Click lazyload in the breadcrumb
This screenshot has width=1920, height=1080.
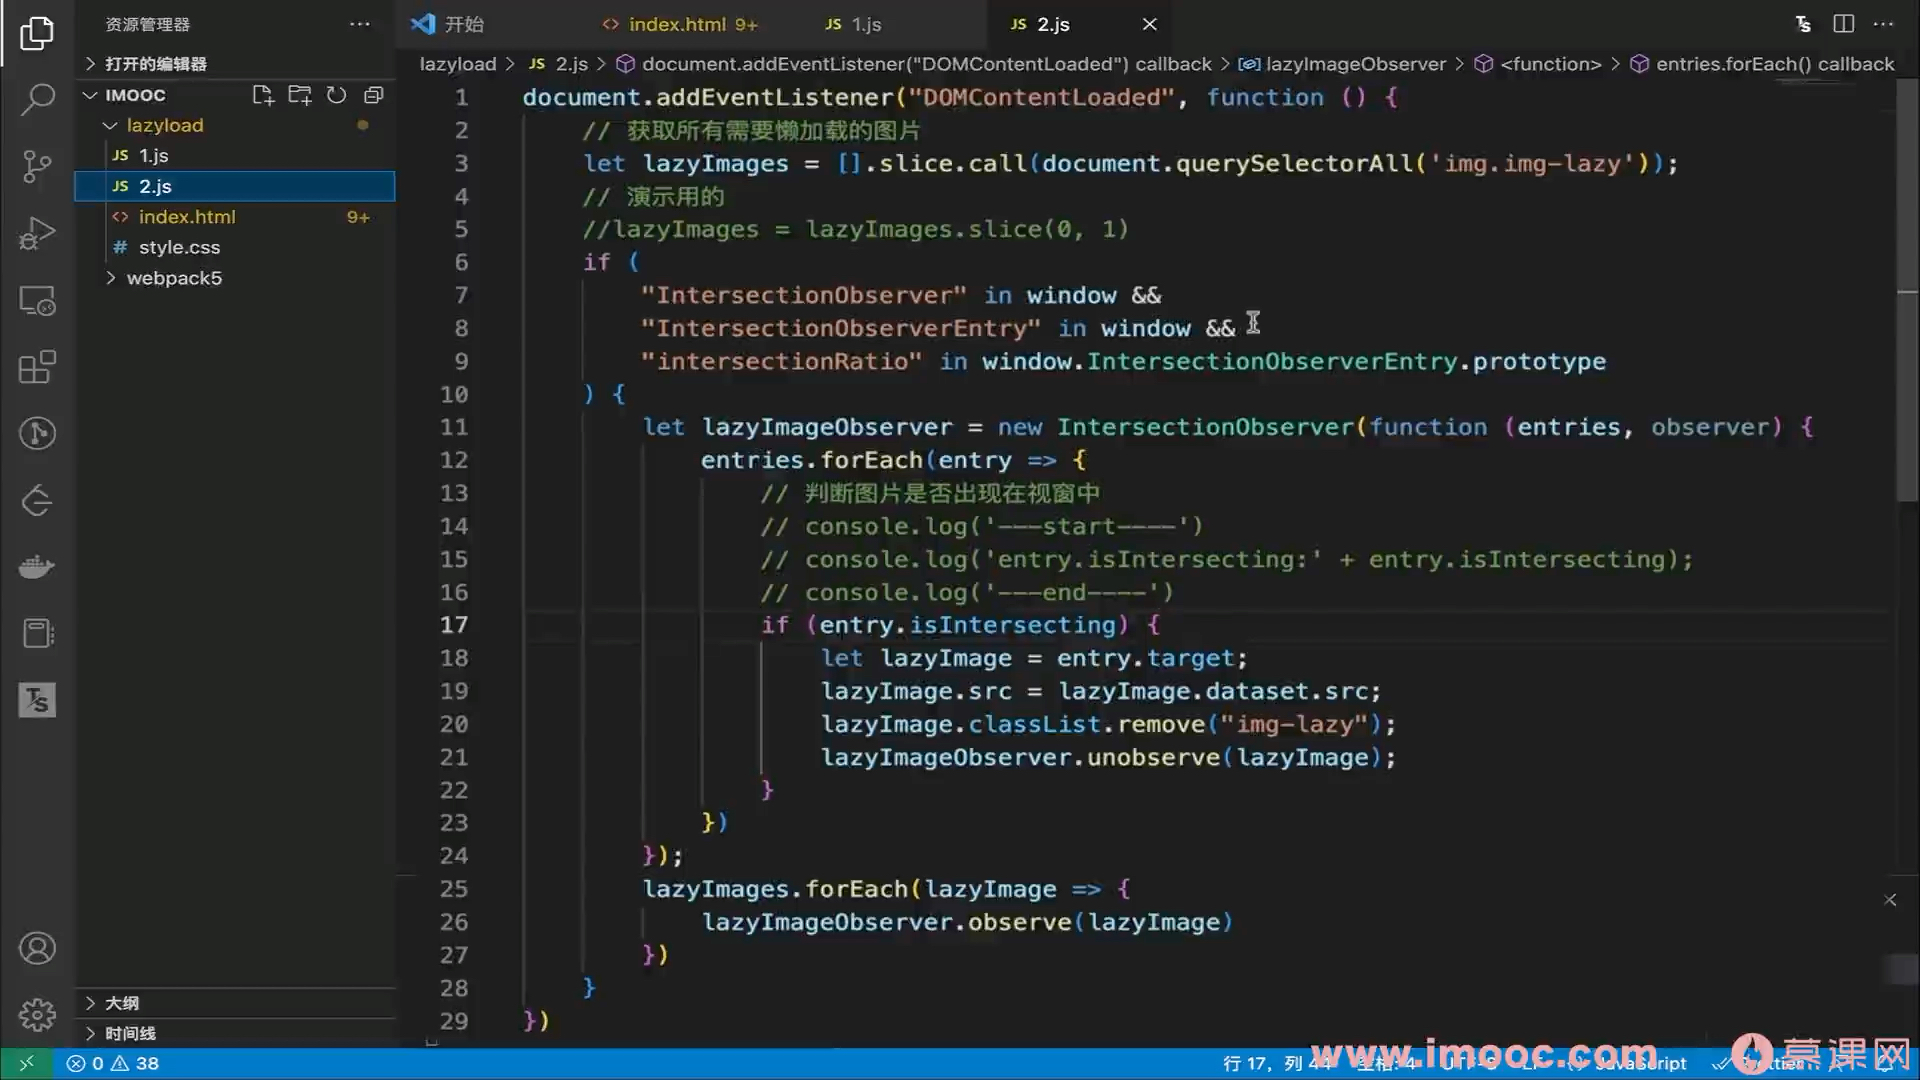(x=458, y=64)
